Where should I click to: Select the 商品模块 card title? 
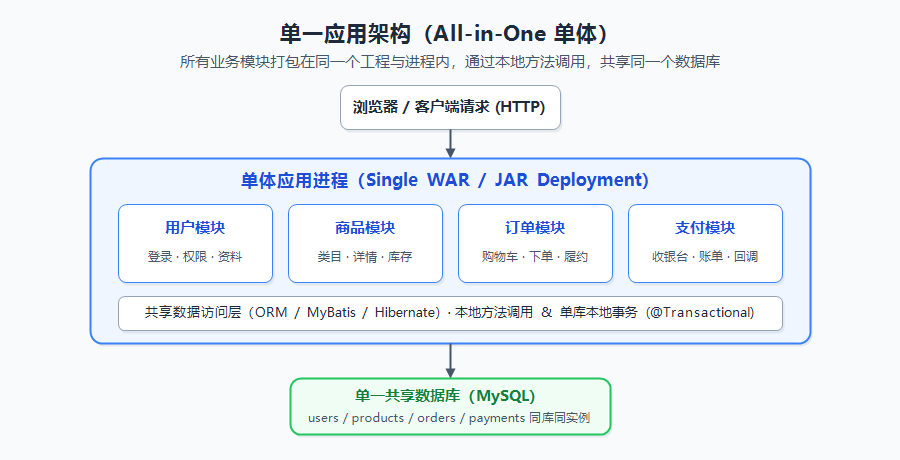click(x=365, y=228)
